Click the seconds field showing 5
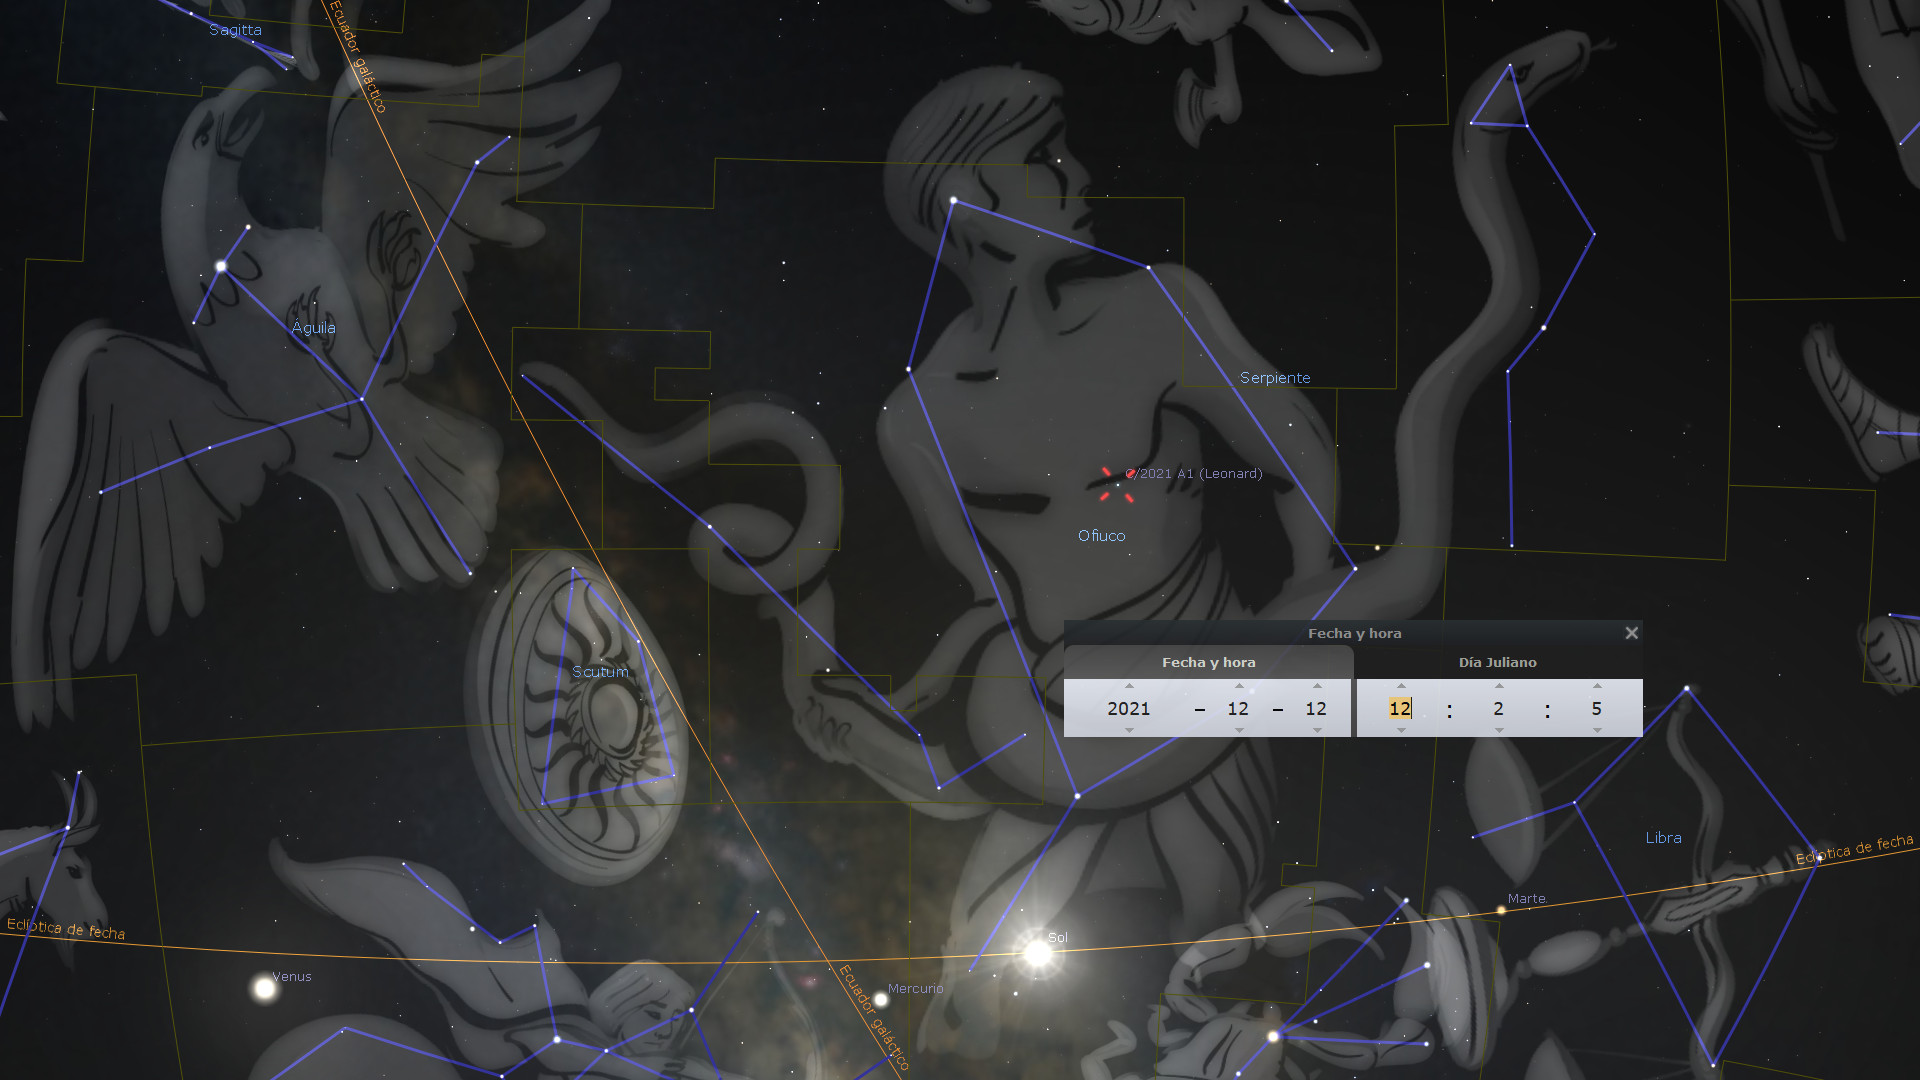This screenshot has width=1920, height=1080. click(x=1596, y=708)
